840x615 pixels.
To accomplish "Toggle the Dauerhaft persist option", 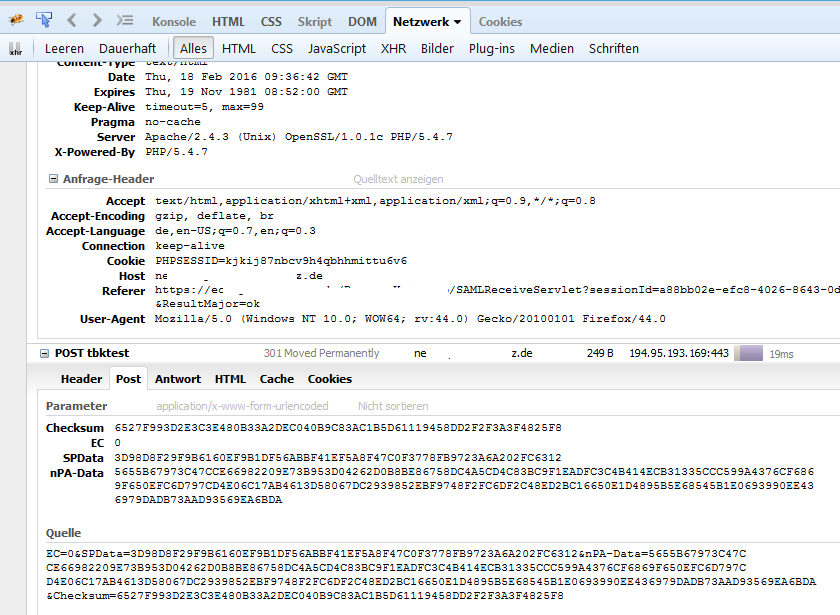I will 127,48.
